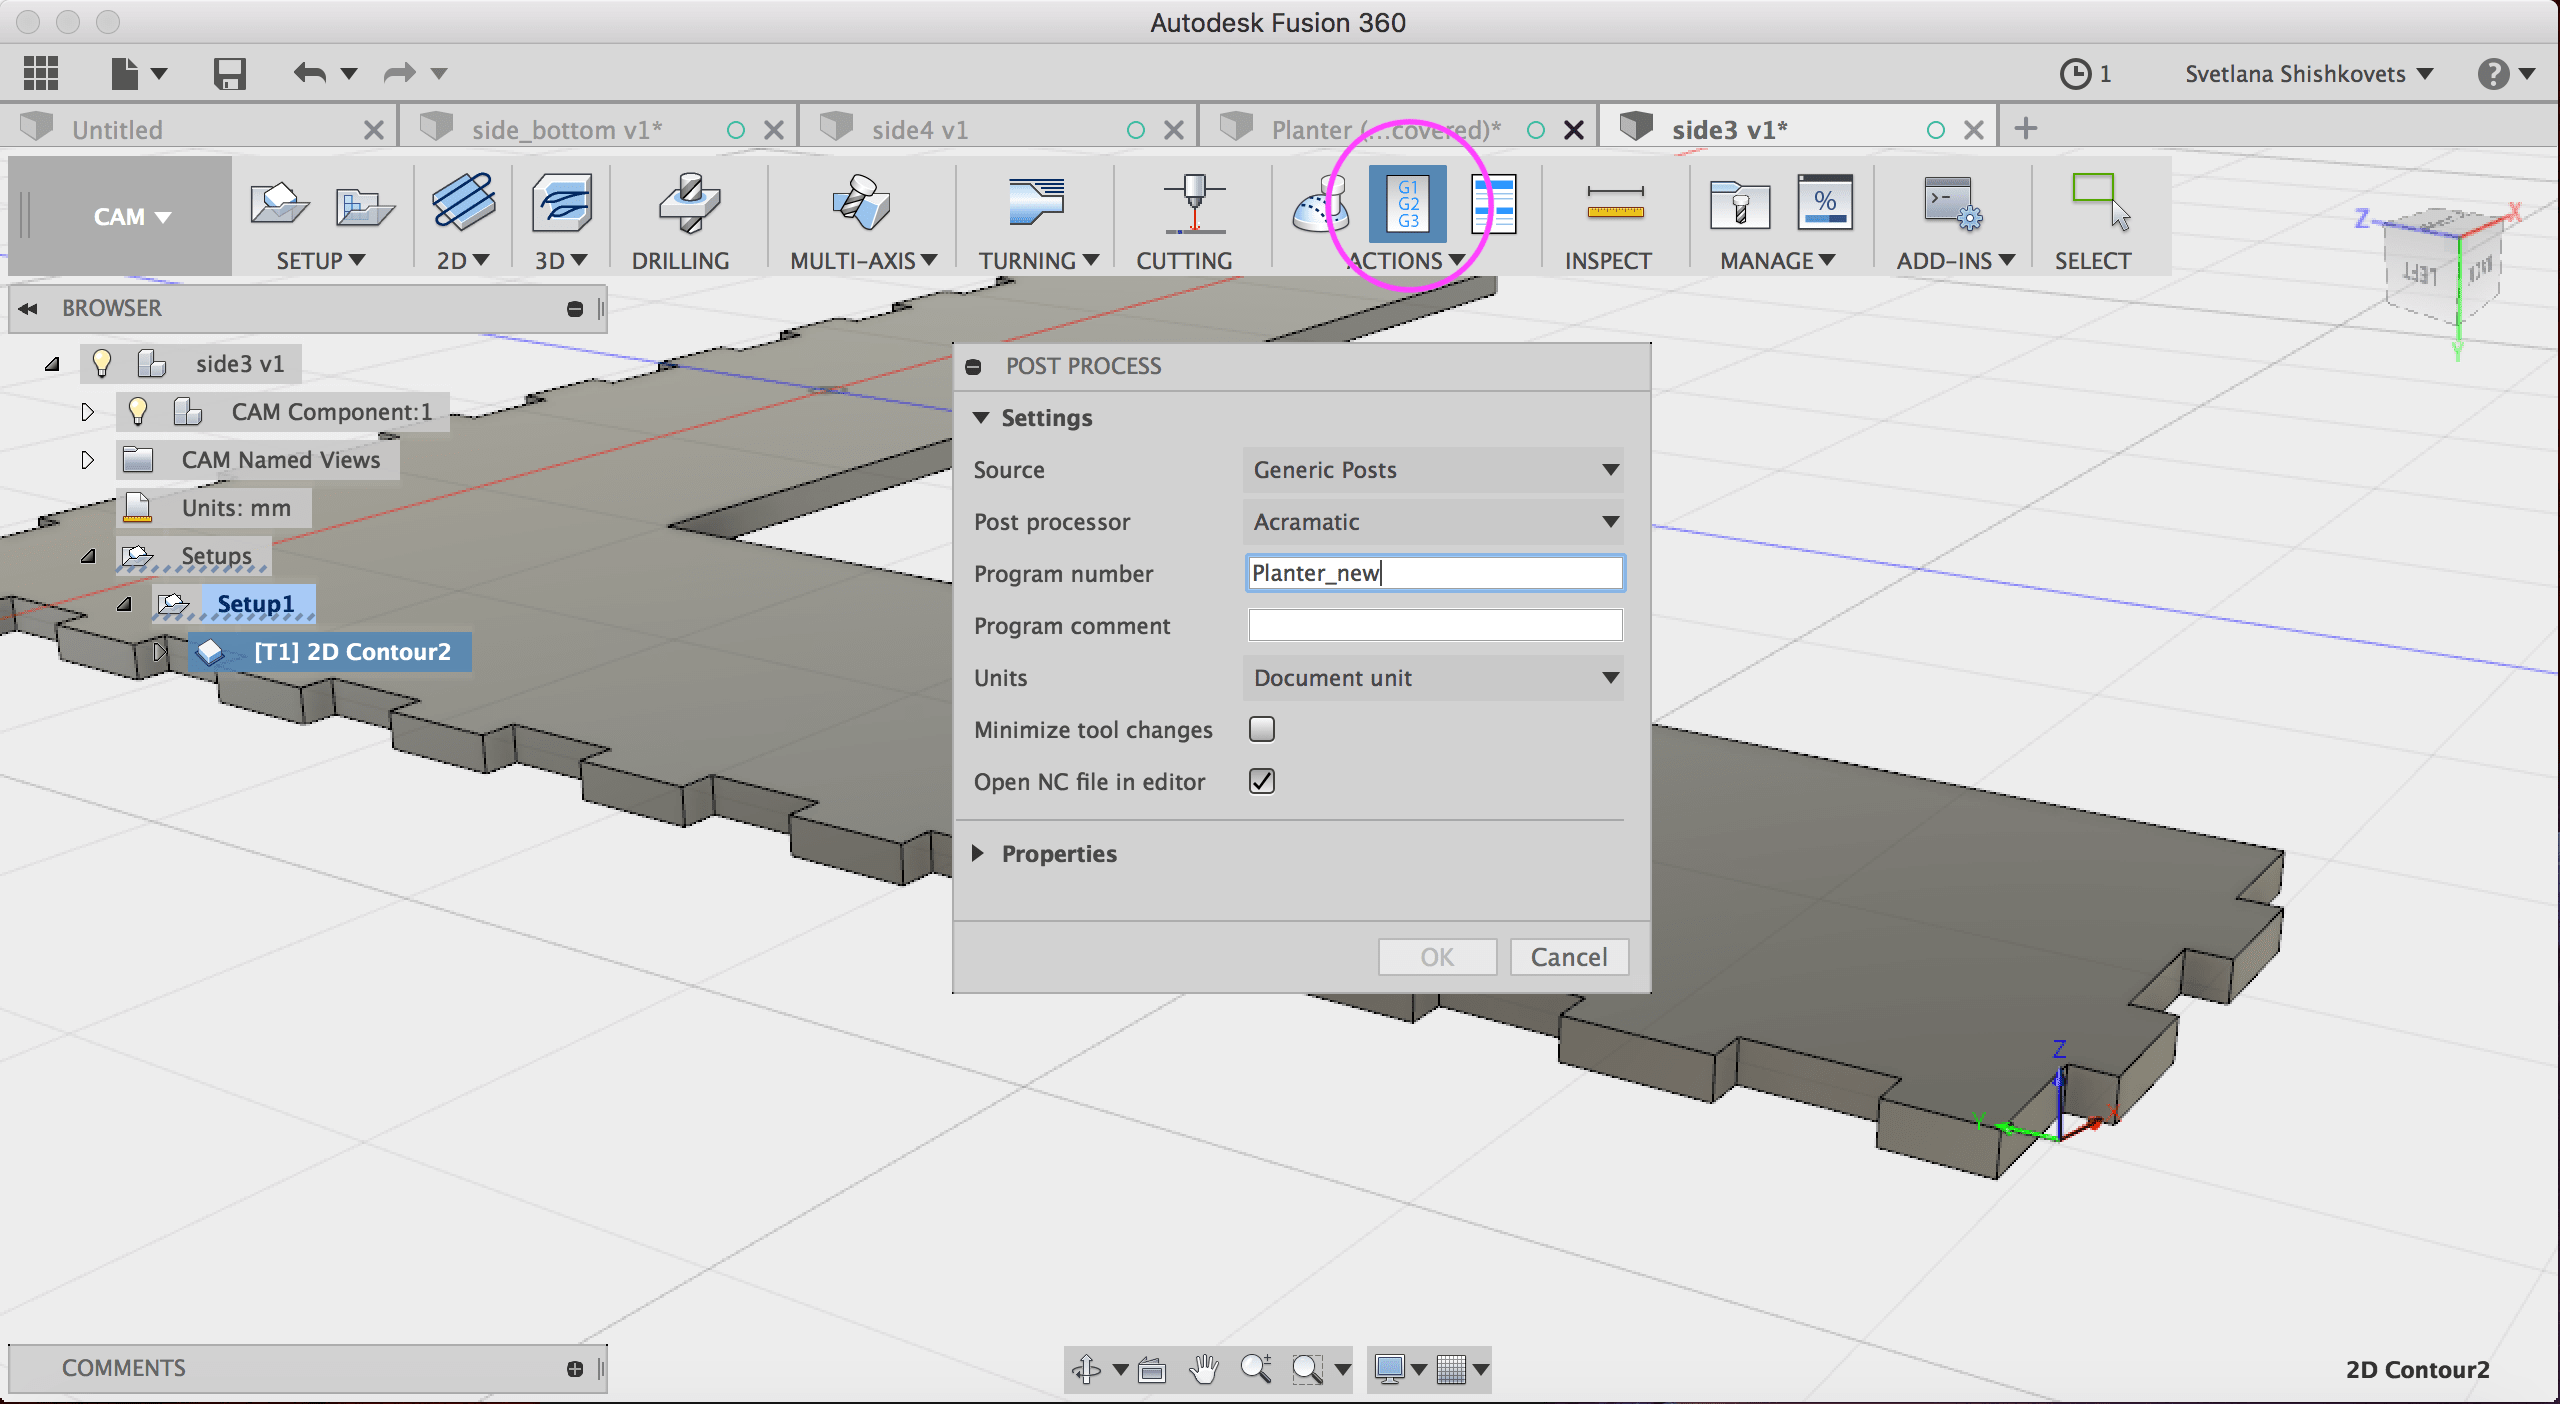This screenshot has width=2560, height=1404.
Task: Expand the Comments panel
Action: 575,1369
